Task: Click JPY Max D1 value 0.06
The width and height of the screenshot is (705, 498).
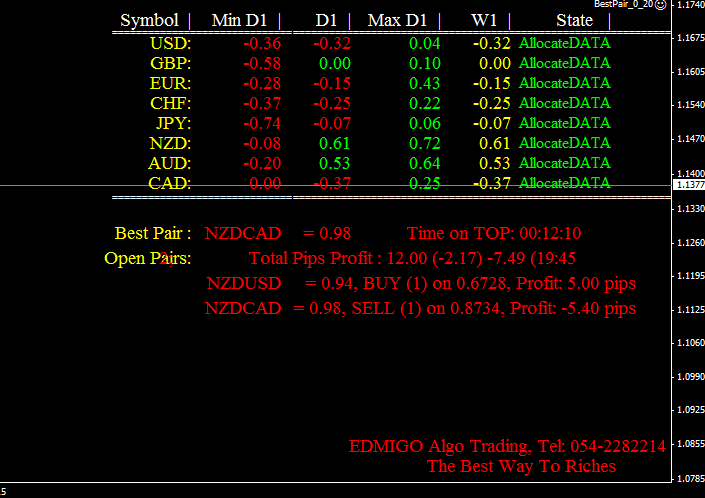Action: (425, 123)
